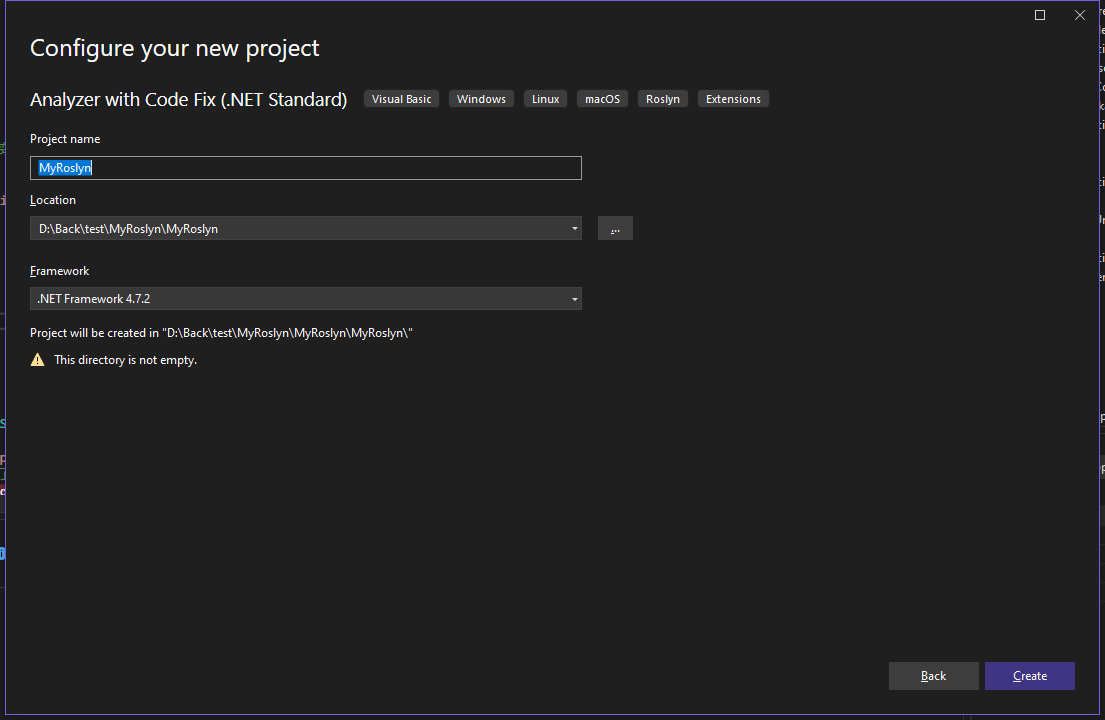This screenshot has height=720, width=1105.
Task: Browse for location with the ellipsis button
Action: (x=615, y=228)
